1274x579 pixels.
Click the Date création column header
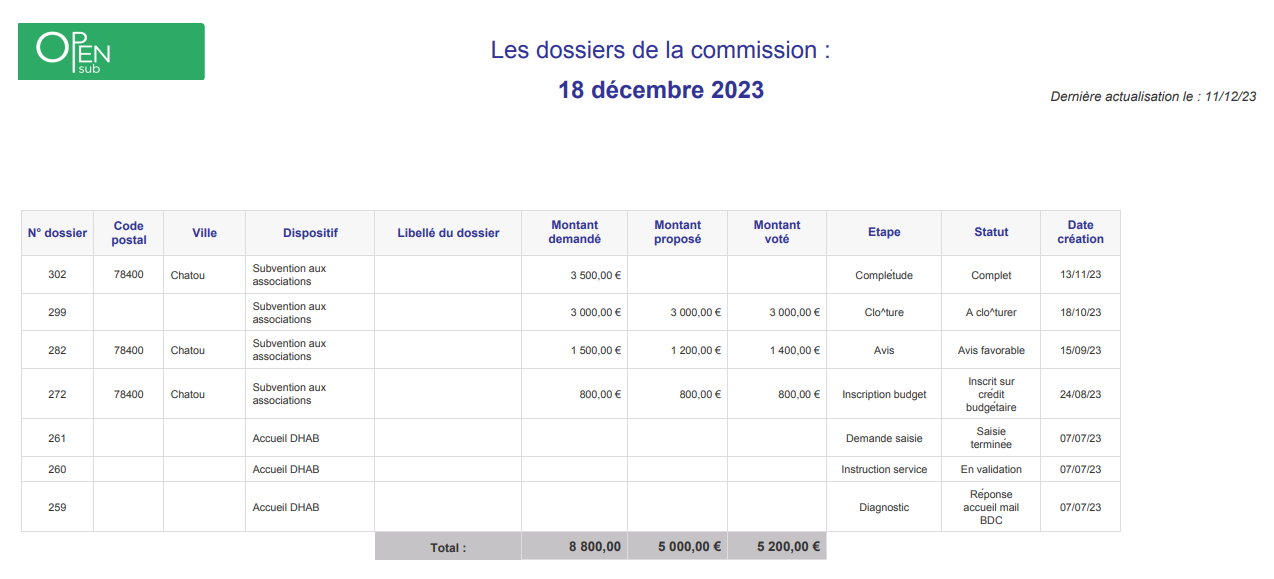point(1080,233)
